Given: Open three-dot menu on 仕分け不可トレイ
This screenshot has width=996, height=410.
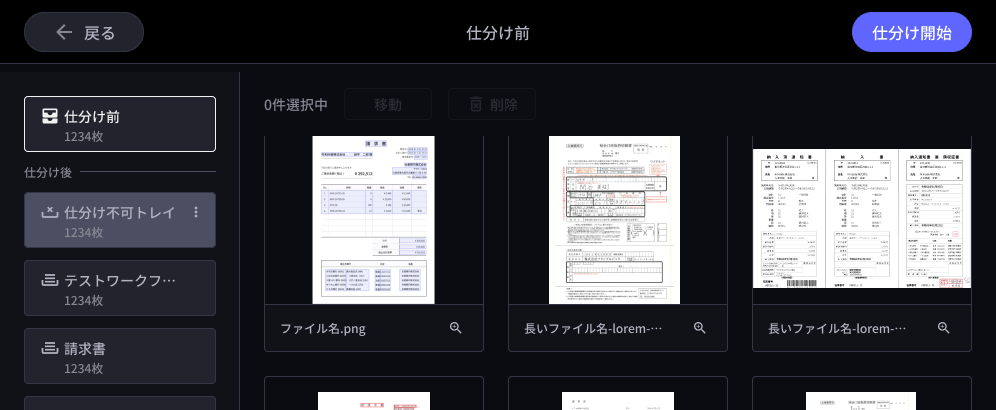Looking at the screenshot, I should click(x=196, y=212).
